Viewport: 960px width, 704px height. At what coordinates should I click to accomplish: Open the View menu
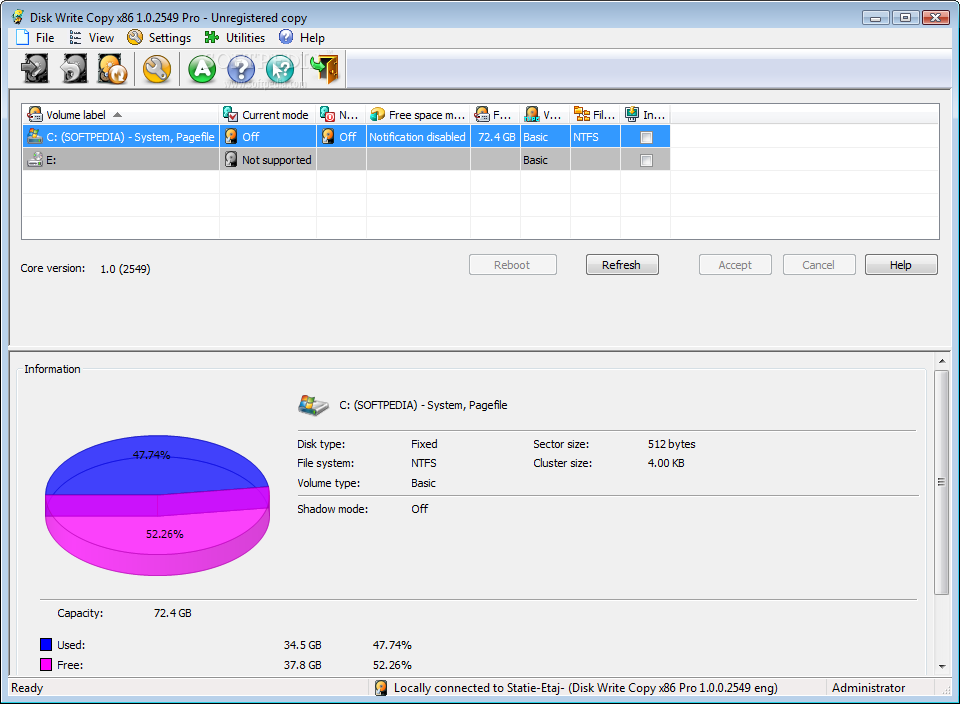click(92, 38)
